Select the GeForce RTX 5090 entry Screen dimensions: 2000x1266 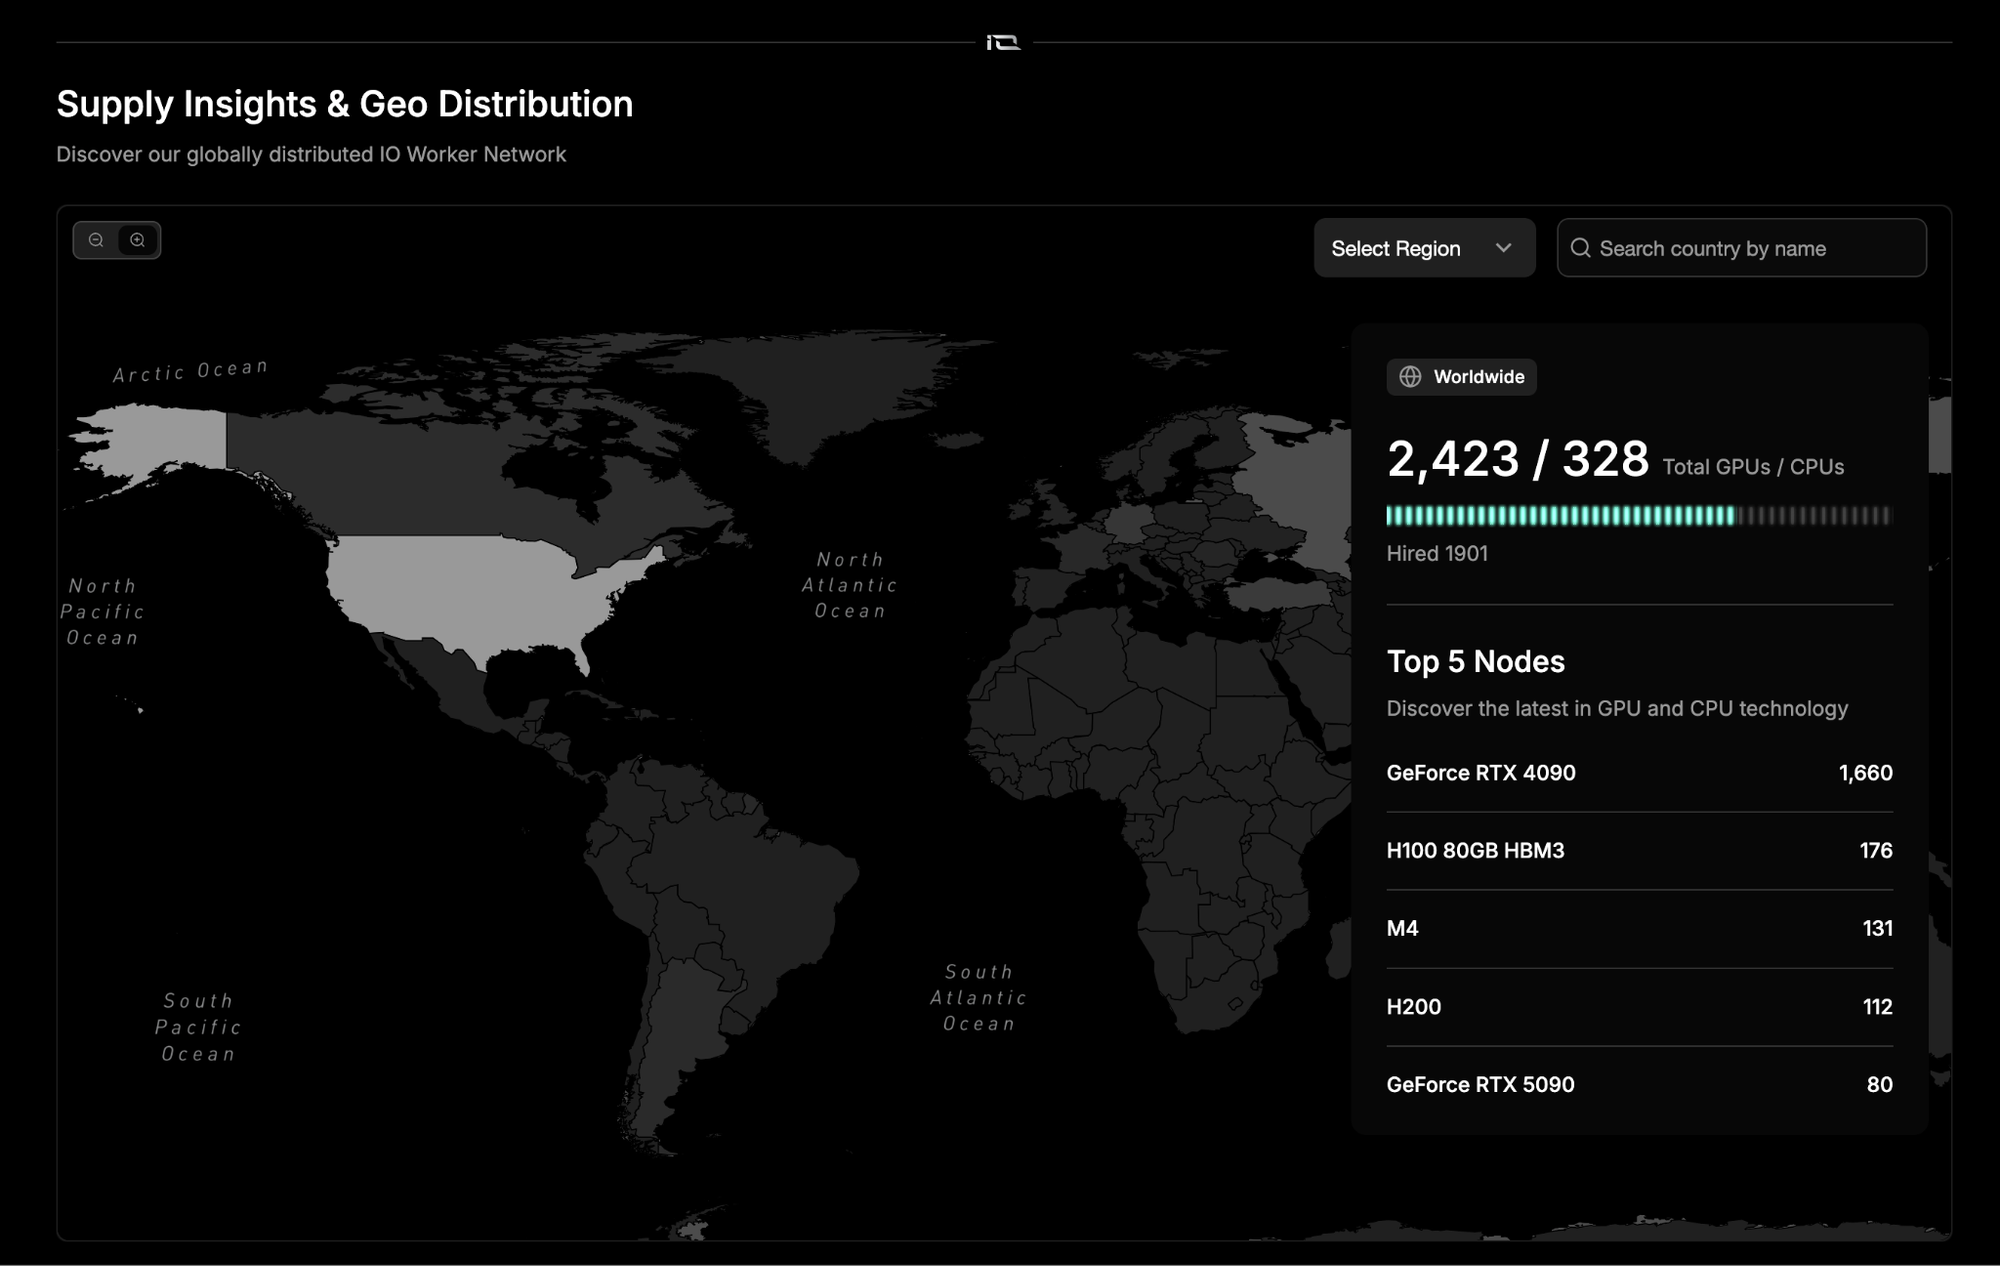point(1639,1084)
